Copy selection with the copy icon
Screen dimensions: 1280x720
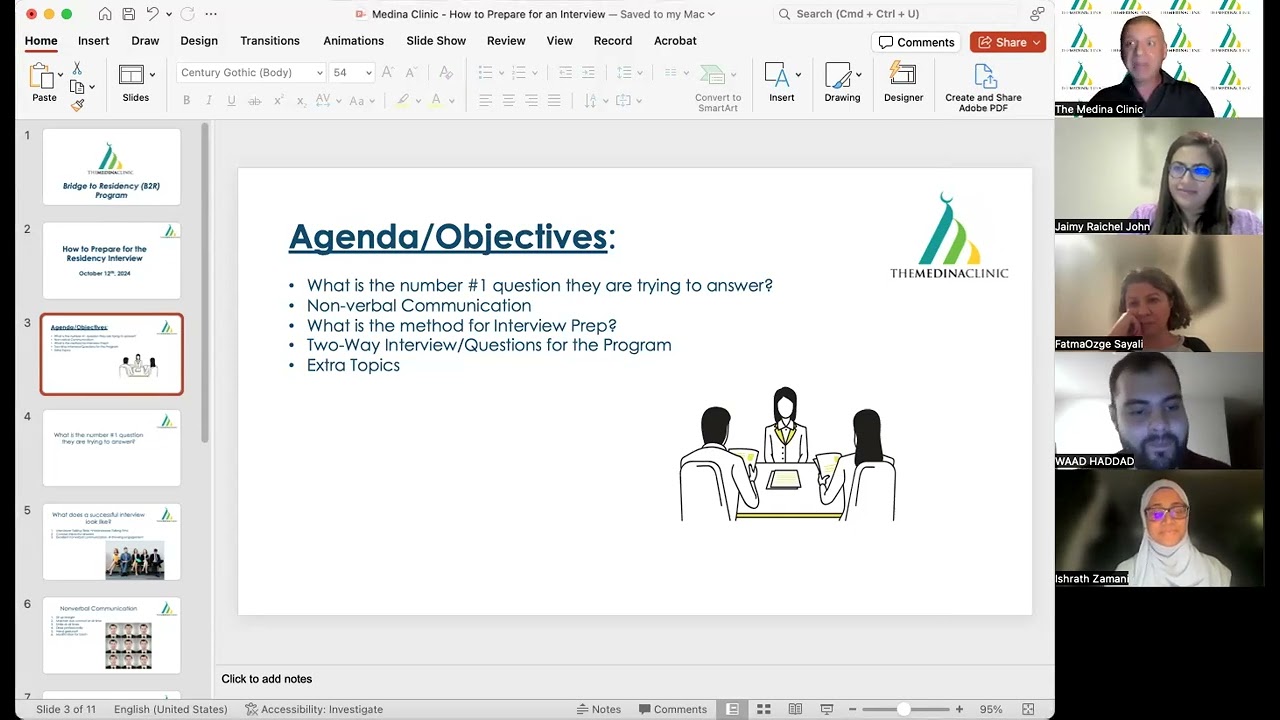tap(76, 87)
